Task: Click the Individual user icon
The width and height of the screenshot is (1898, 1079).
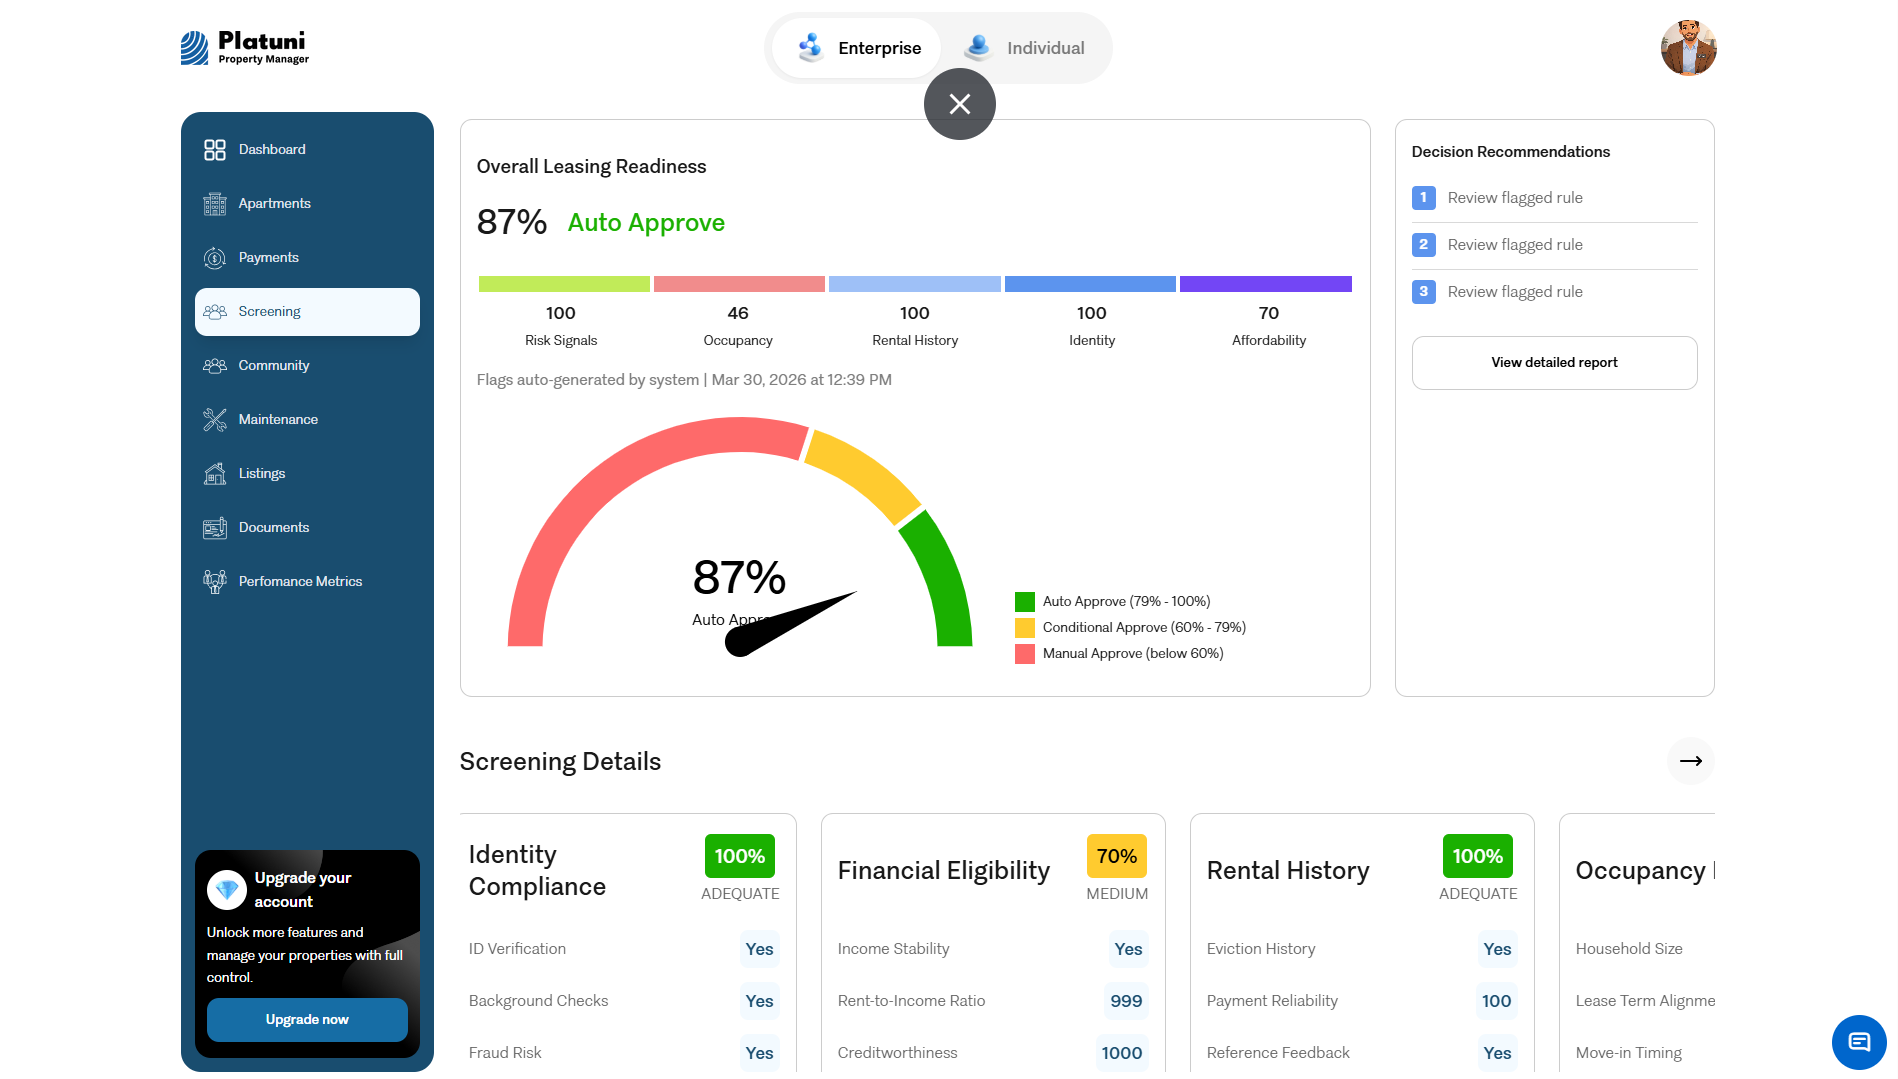Action: (978, 47)
